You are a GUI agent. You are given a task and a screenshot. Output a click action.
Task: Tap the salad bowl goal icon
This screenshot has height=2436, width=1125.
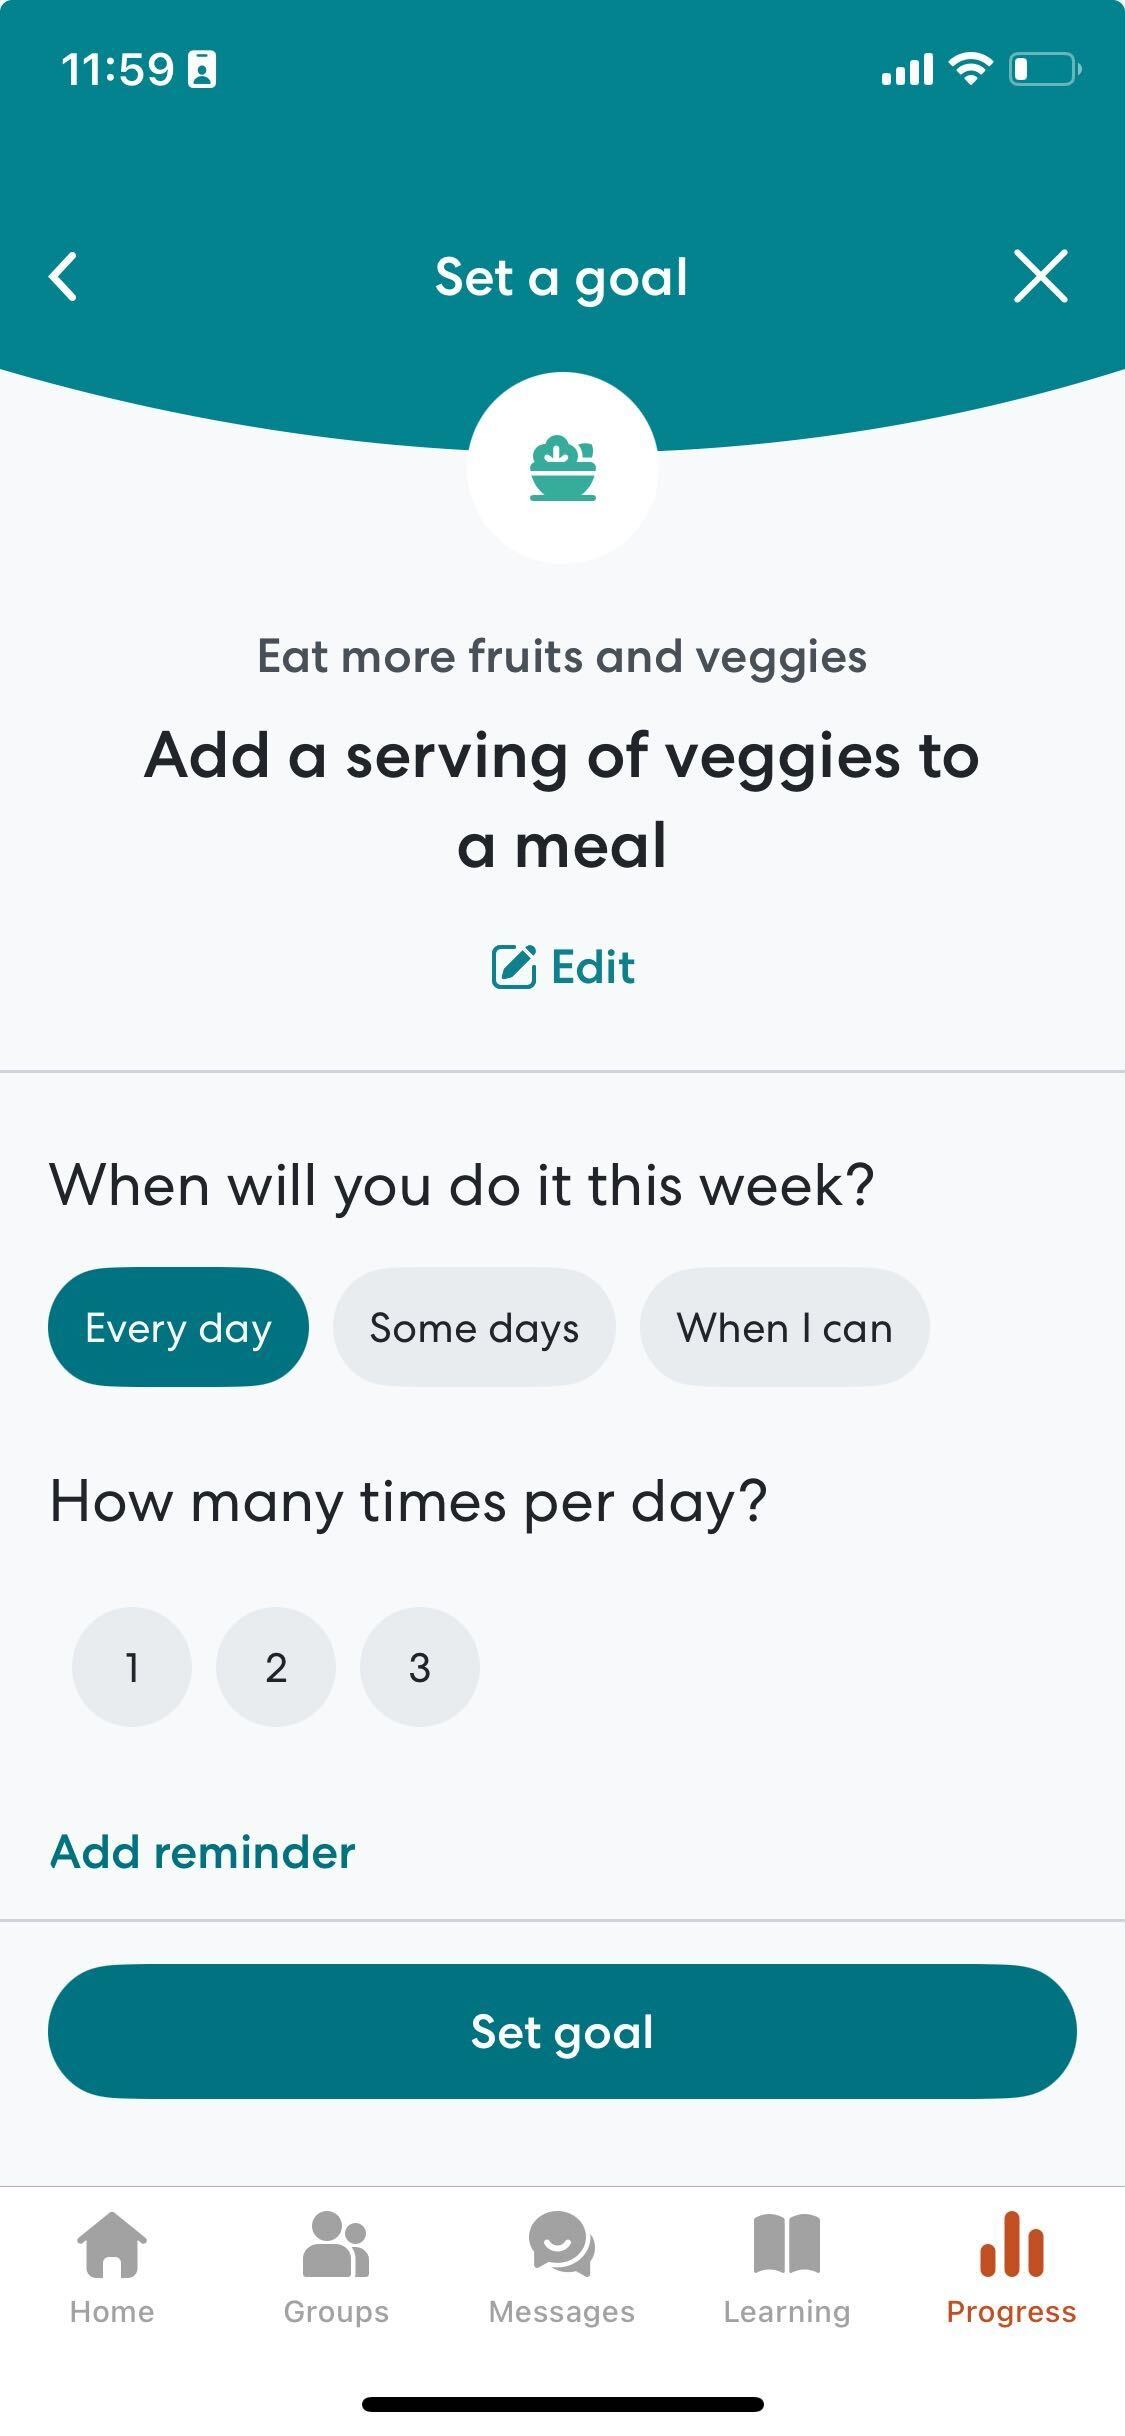pyautogui.click(x=563, y=468)
